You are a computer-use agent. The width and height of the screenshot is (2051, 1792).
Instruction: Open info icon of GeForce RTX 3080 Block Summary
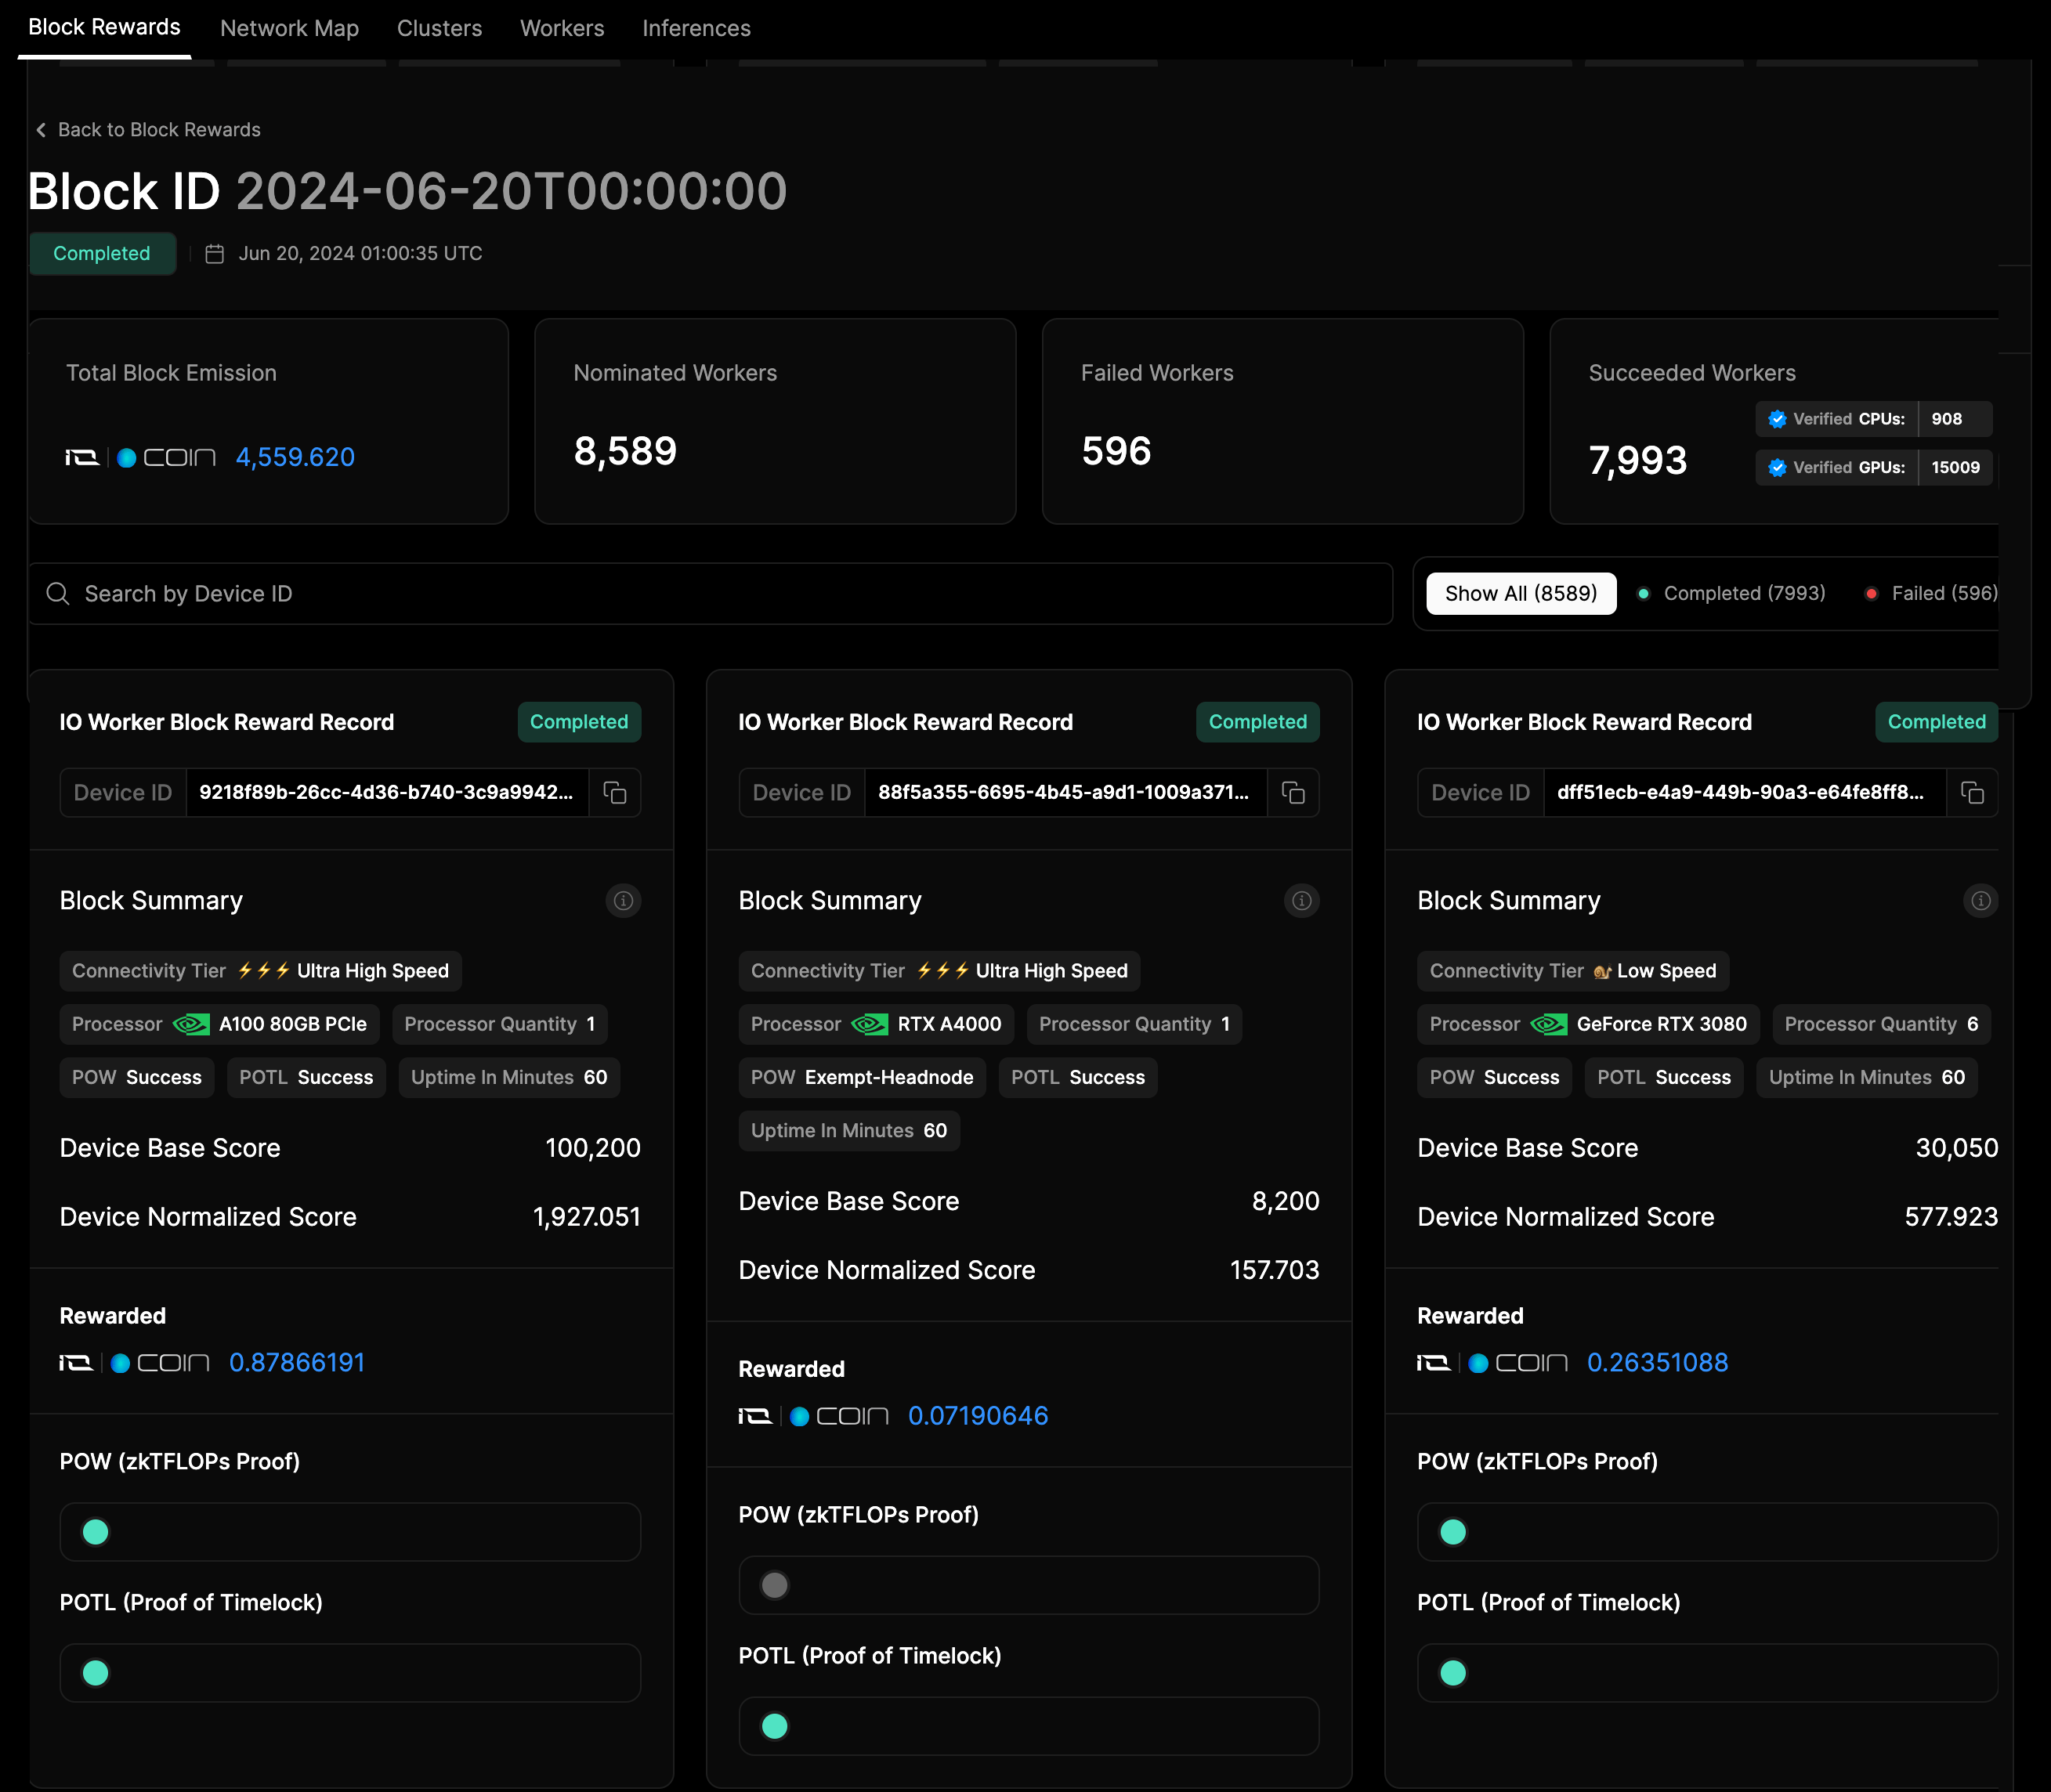tap(1980, 901)
